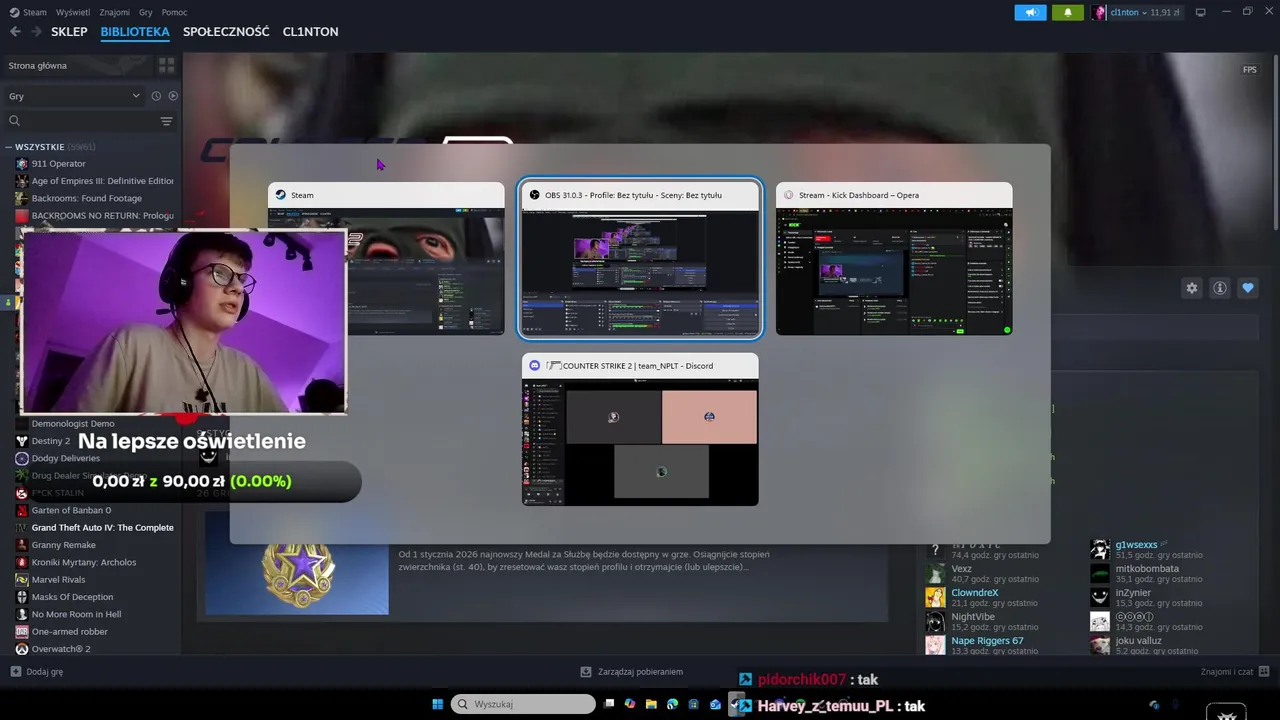
Task: Click the Dodgy Deliveries game icon
Action: [22, 458]
